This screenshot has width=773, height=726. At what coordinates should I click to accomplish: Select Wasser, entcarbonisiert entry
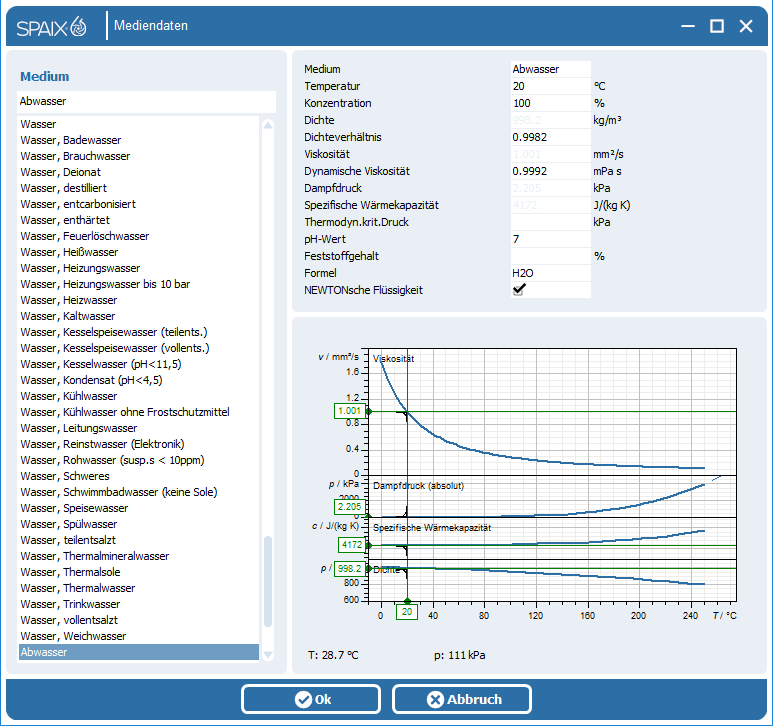click(139, 204)
